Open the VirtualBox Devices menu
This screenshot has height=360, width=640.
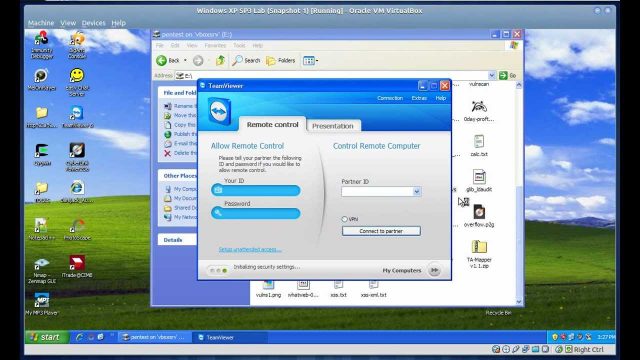pos(93,23)
